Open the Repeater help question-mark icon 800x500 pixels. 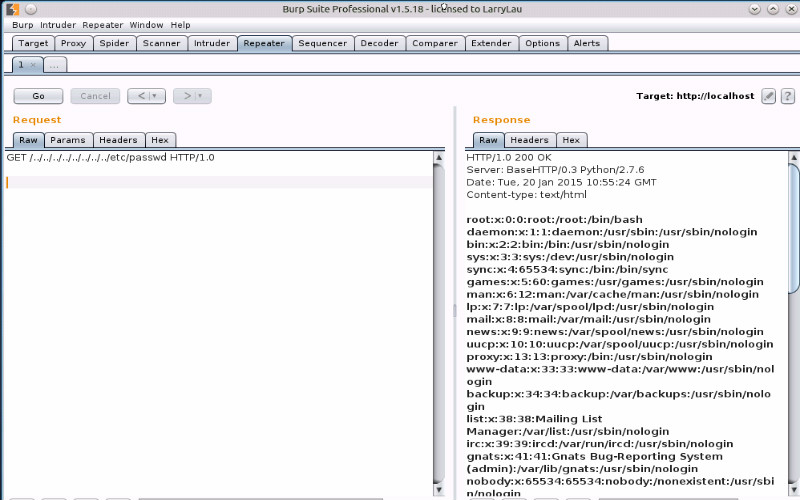tap(788, 96)
